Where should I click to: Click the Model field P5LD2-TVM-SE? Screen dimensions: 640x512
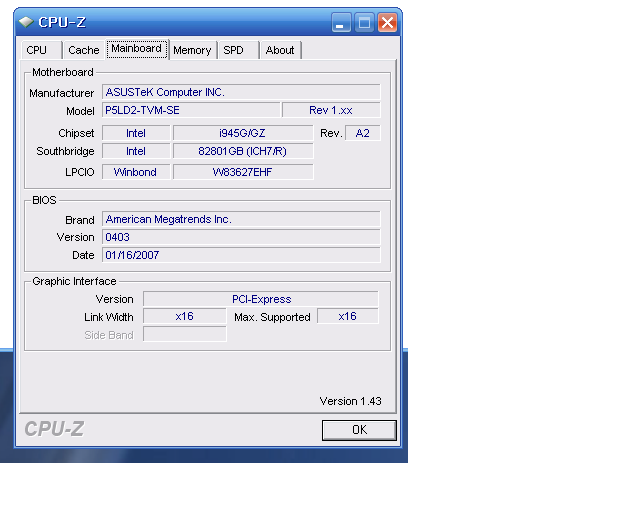coord(191,110)
